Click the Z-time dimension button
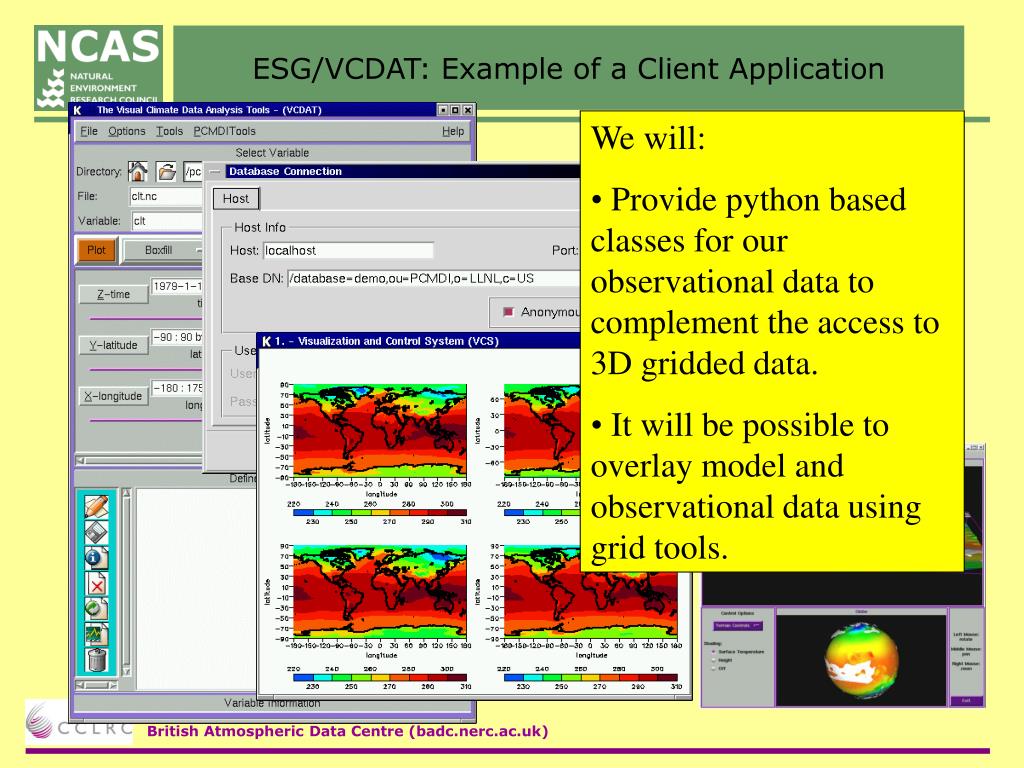Viewport: 1024px width, 768px height. (x=114, y=295)
